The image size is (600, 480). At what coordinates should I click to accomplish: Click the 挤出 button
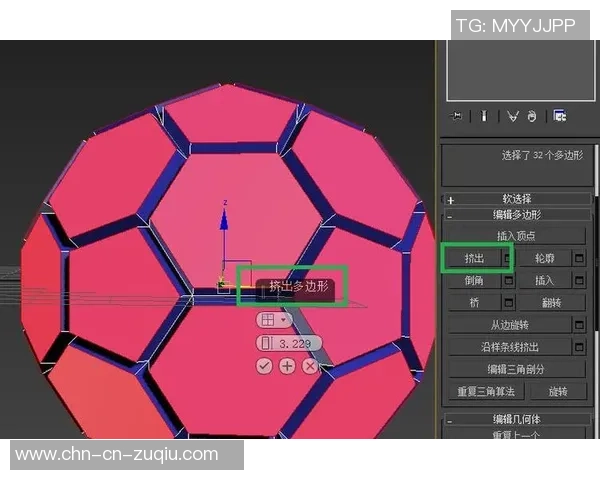click(474, 258)
